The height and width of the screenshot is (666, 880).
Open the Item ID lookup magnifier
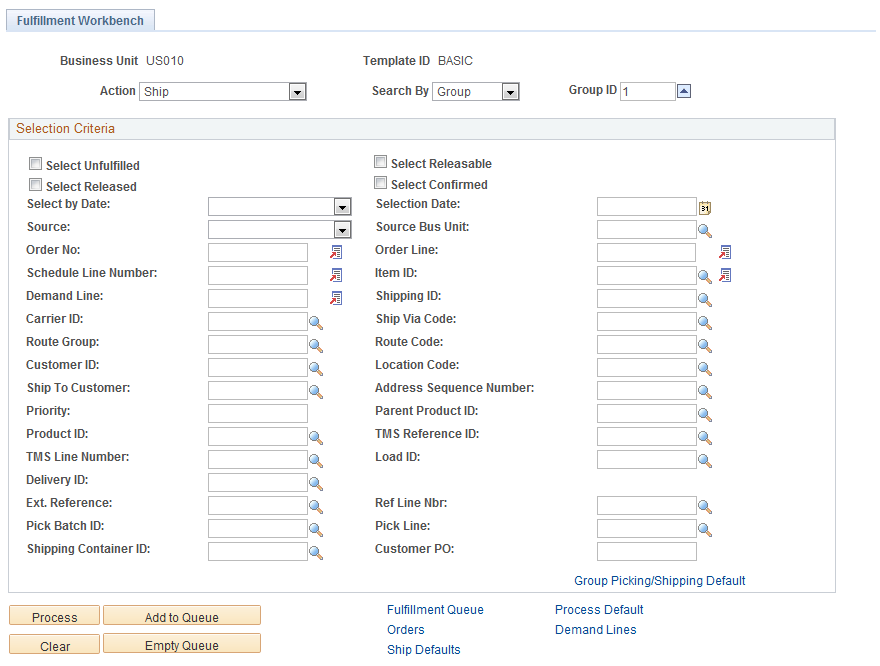[x=705, y=274]
